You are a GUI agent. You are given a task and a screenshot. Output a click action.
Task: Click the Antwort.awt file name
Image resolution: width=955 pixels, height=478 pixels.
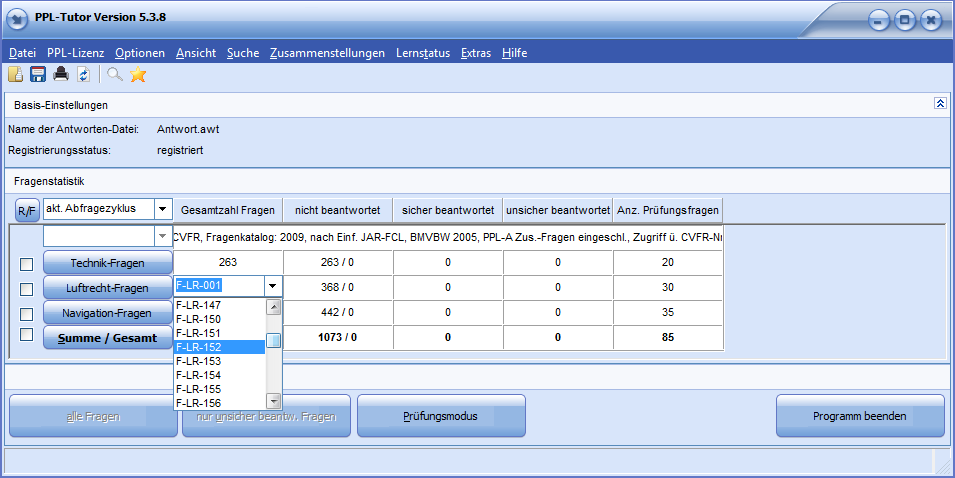click(x=188, y=129)
